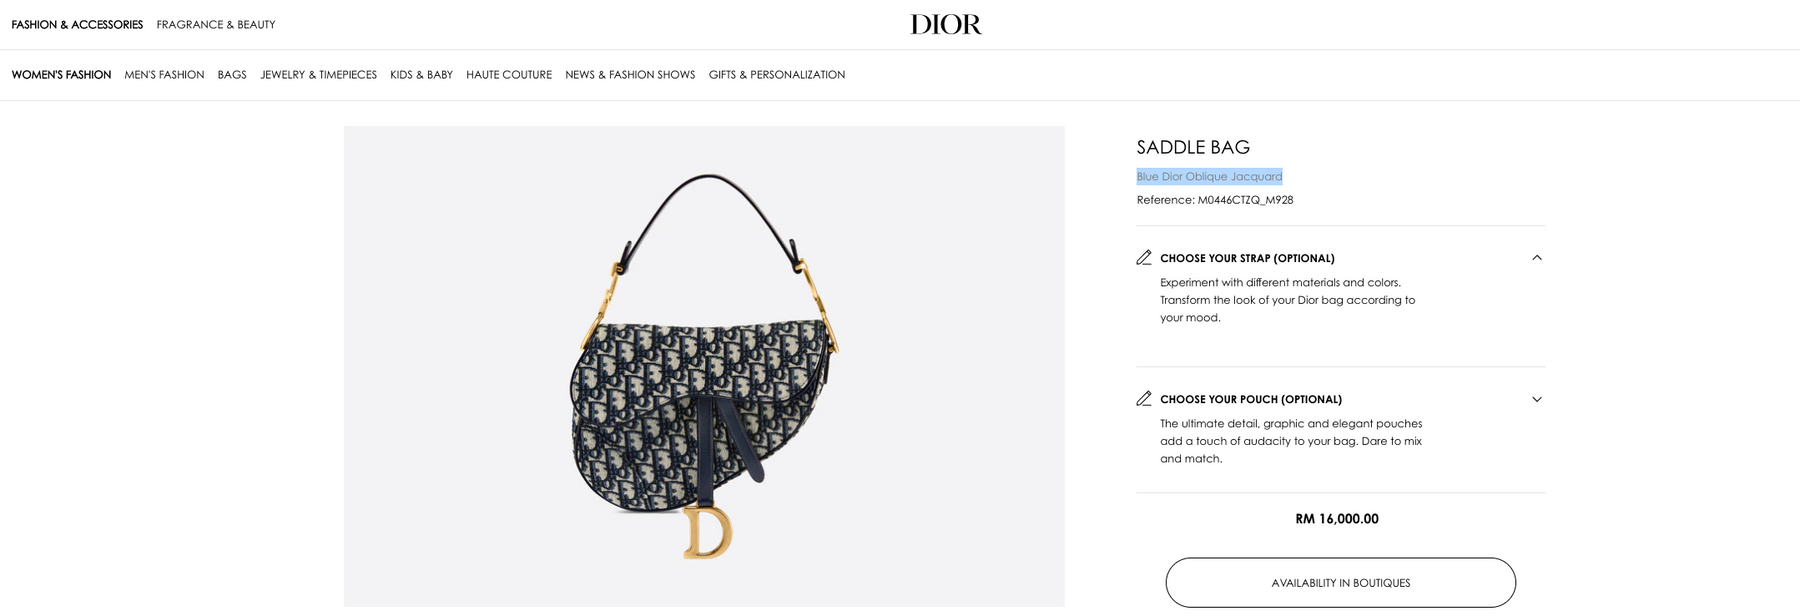Open the Choose Your Strap (Optional) heading
This screenshot has height=616, width=1800.
pyautogui.click(x=1247, y=258)
